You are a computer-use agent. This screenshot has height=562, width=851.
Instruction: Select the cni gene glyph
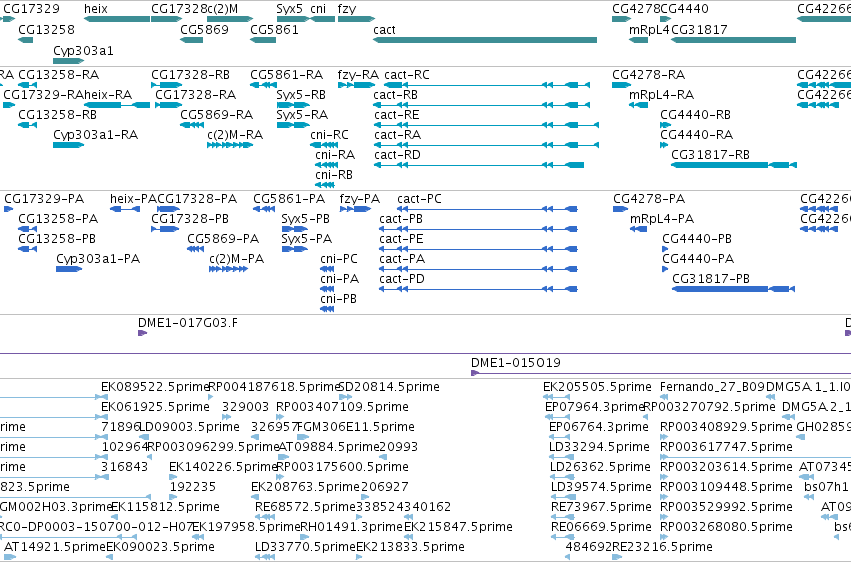(x=322, y=19)
